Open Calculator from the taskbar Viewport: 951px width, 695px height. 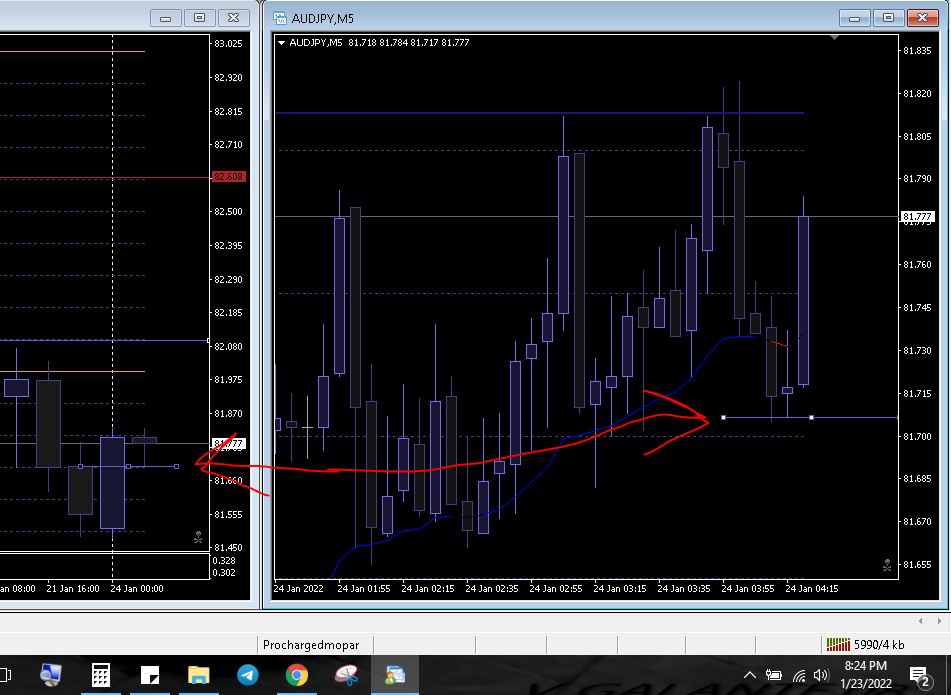100,675
